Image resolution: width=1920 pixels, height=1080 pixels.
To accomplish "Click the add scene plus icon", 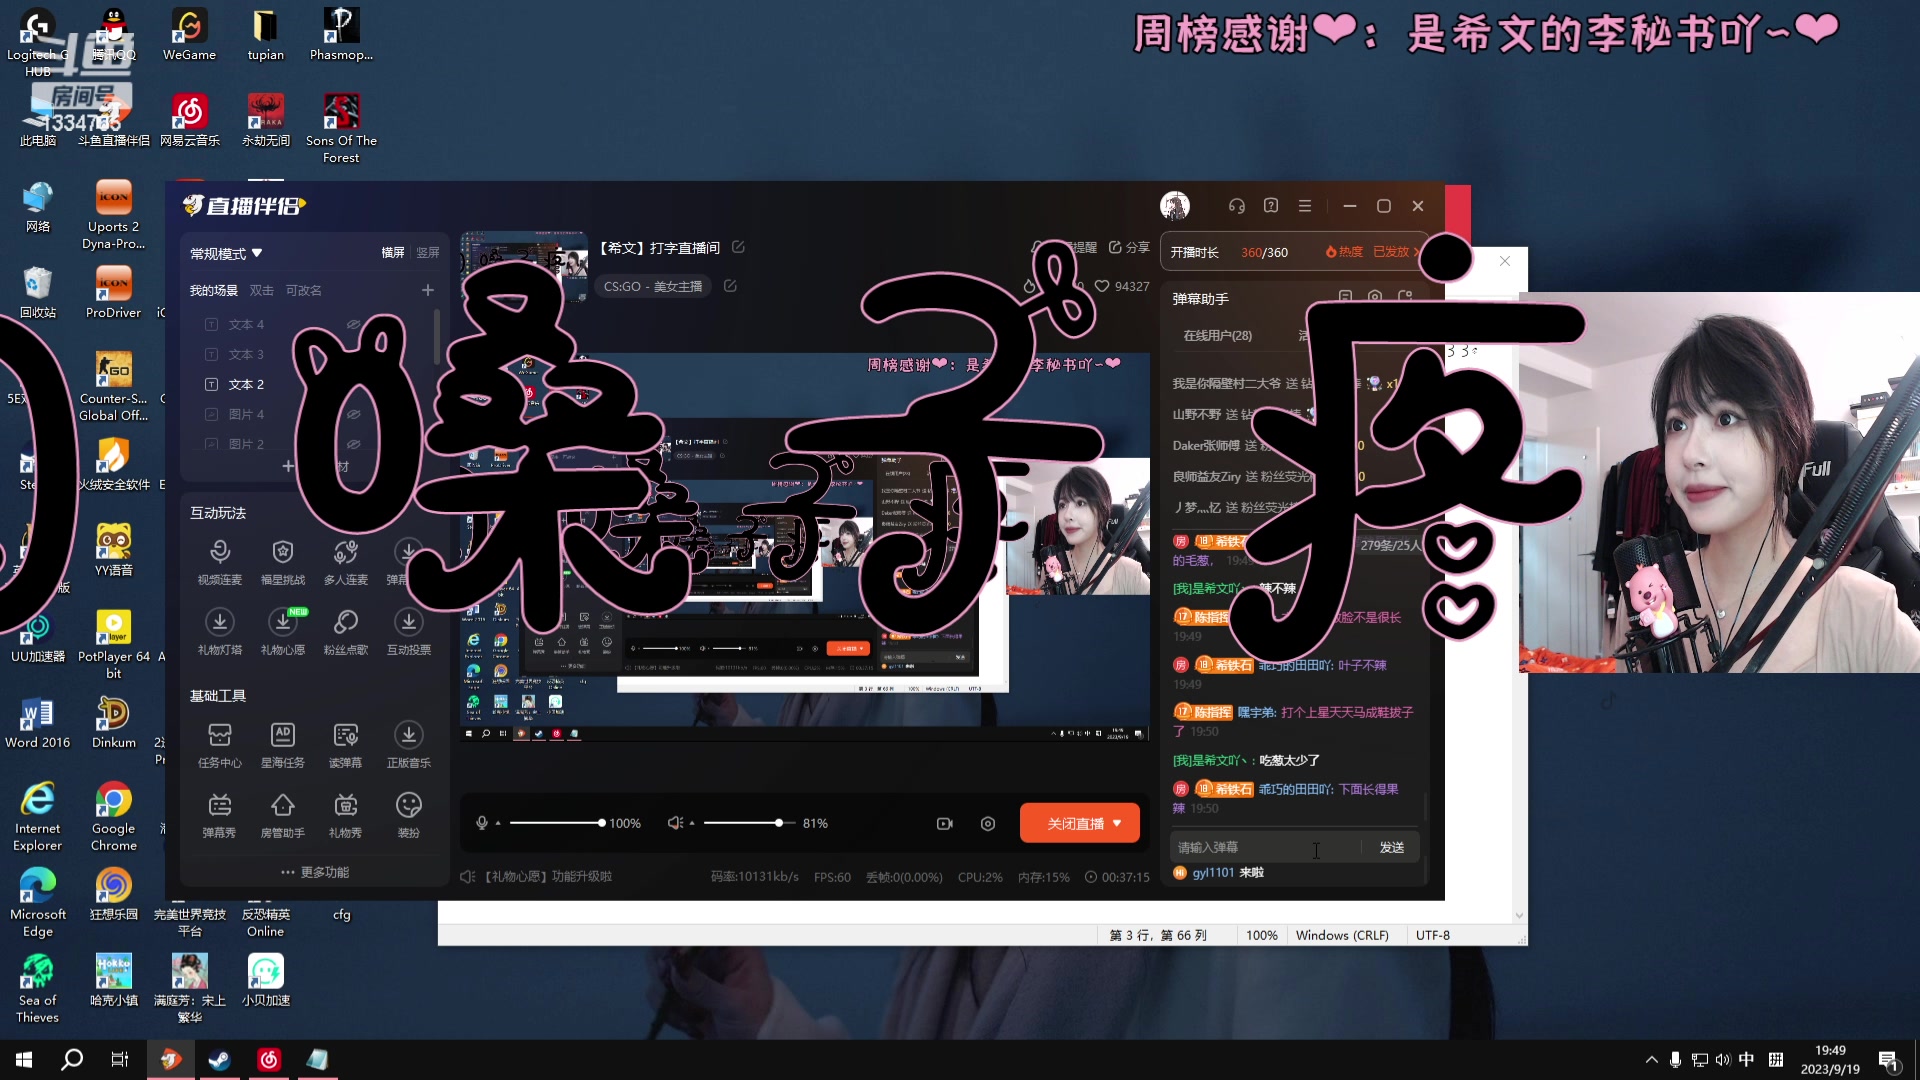I will click(x=428, y=290).
